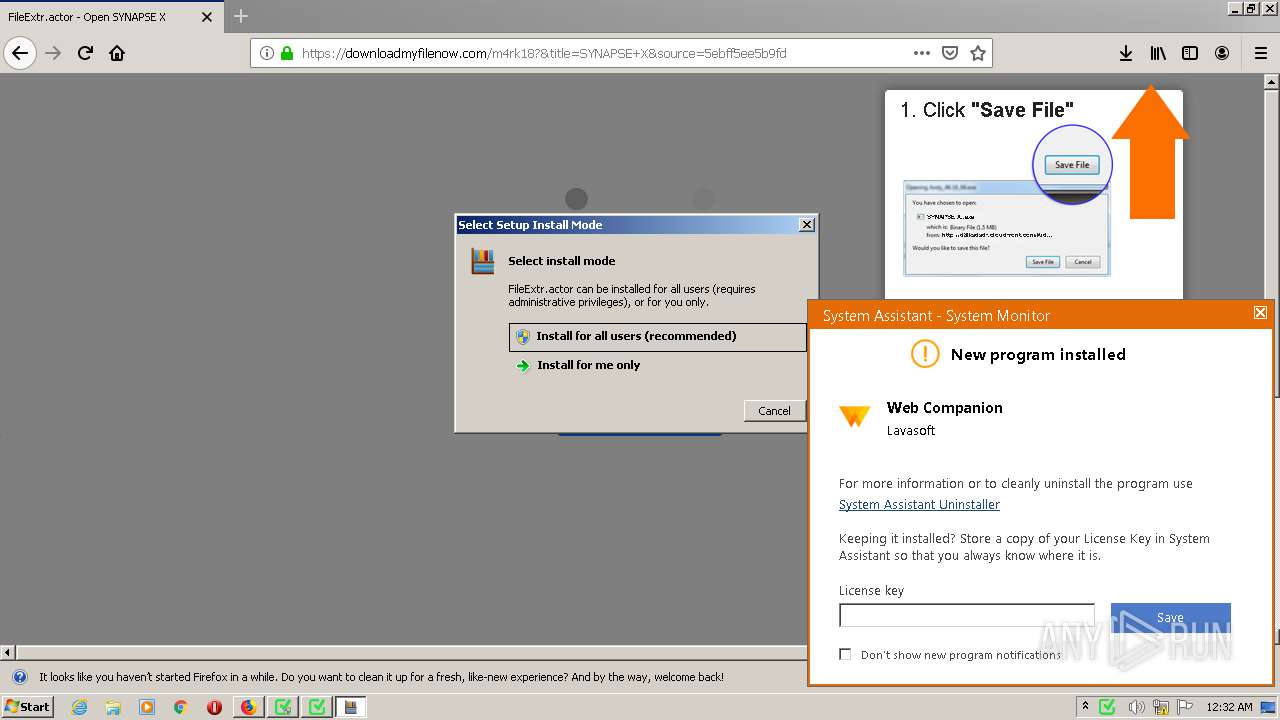Screen dimensions: 1280x720
Task: Open the network status tray icon
Action: pos(1161,707)
